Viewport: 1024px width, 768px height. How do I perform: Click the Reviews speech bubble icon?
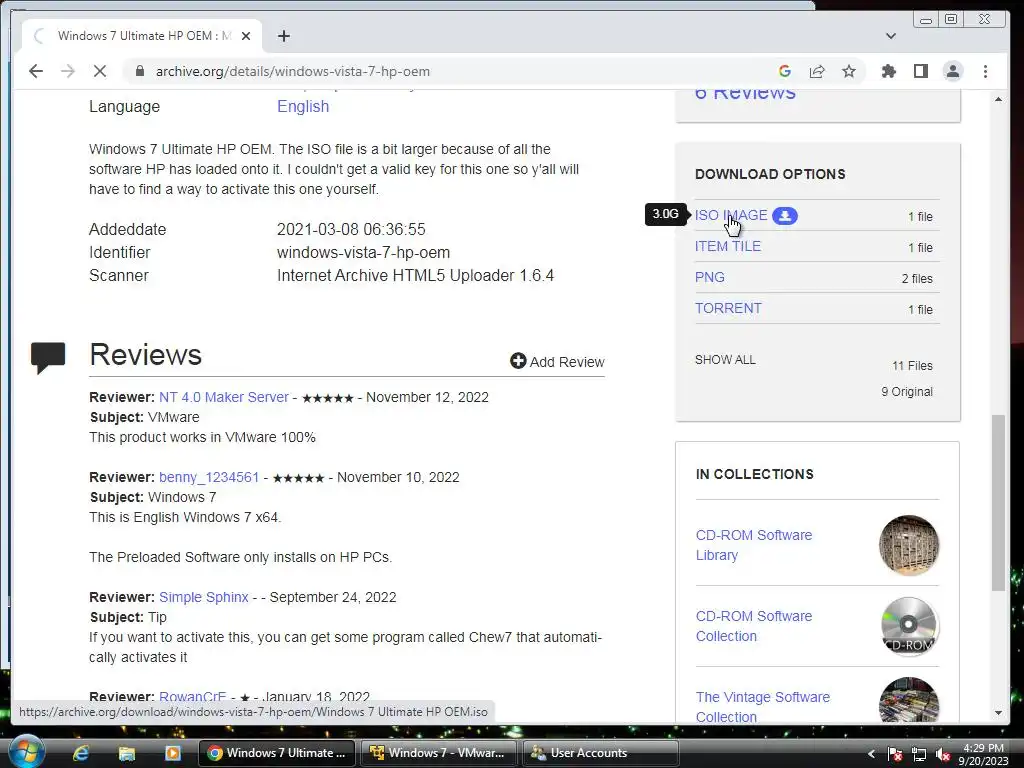pyautogui.click(x=48, y=357)
